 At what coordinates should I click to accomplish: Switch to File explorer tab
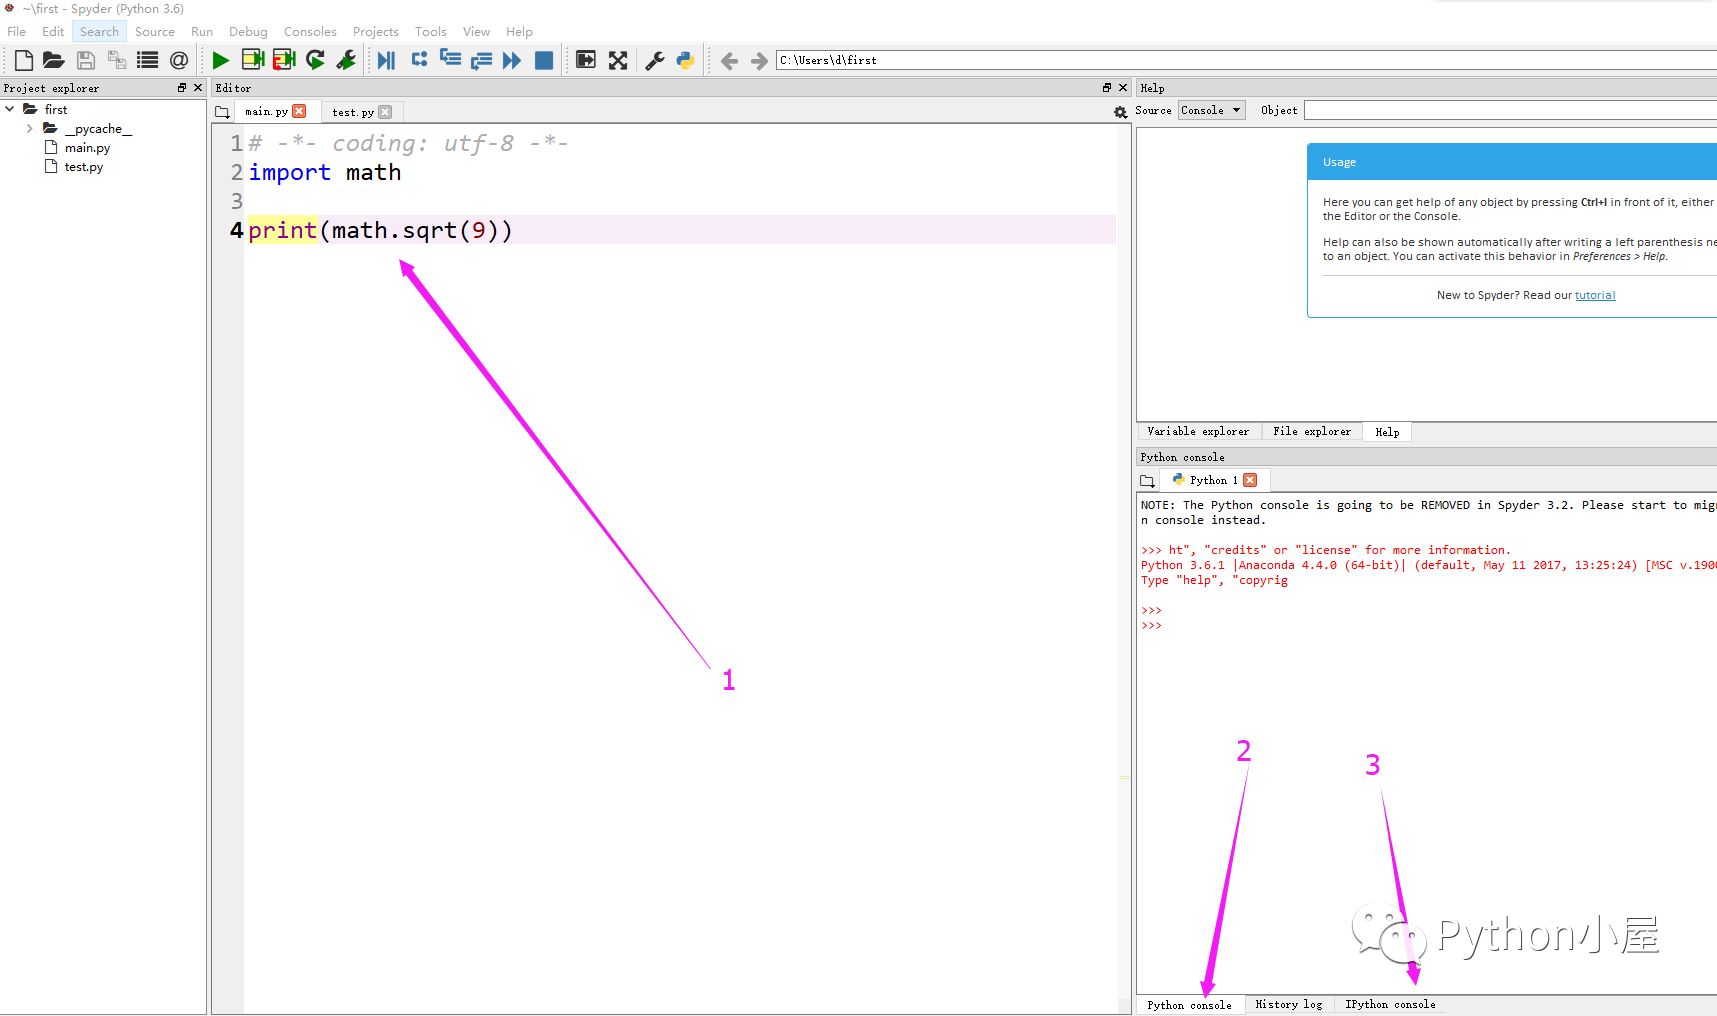coord(1312,431)
